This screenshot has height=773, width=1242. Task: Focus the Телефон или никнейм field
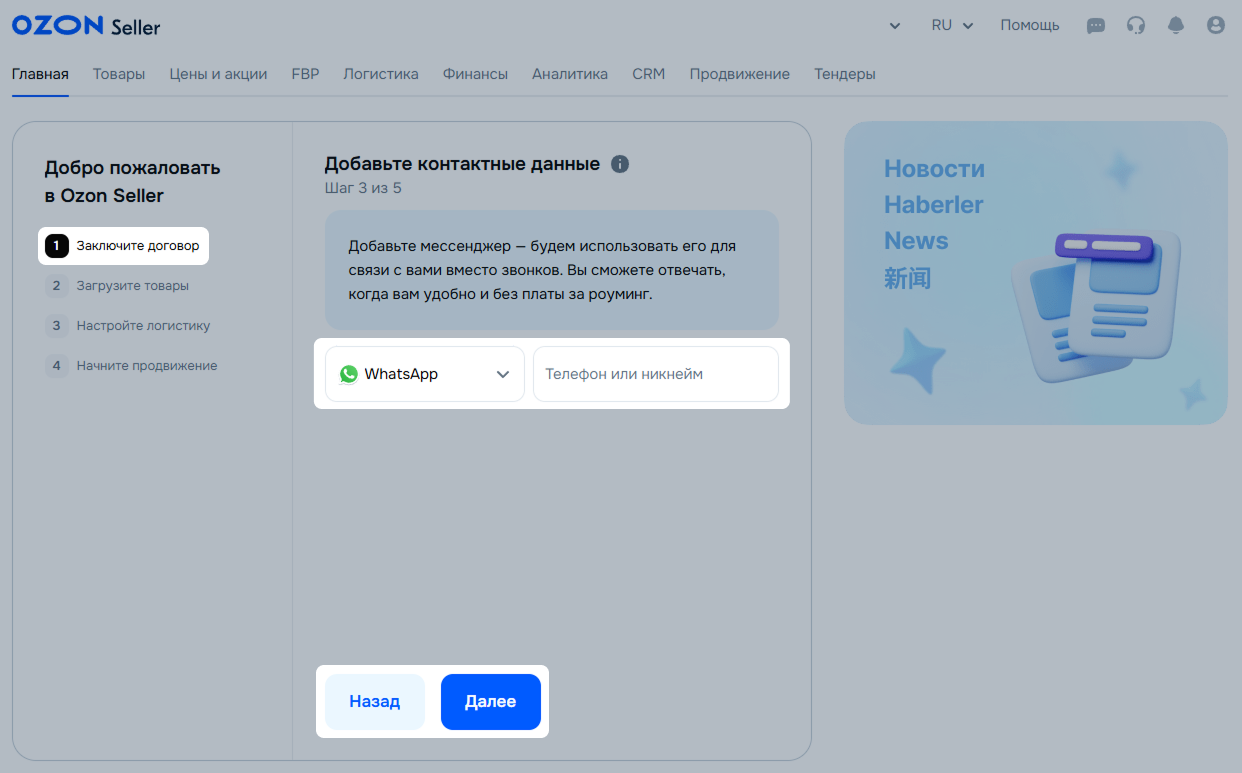pyautogui.click(x=656, y=374)
